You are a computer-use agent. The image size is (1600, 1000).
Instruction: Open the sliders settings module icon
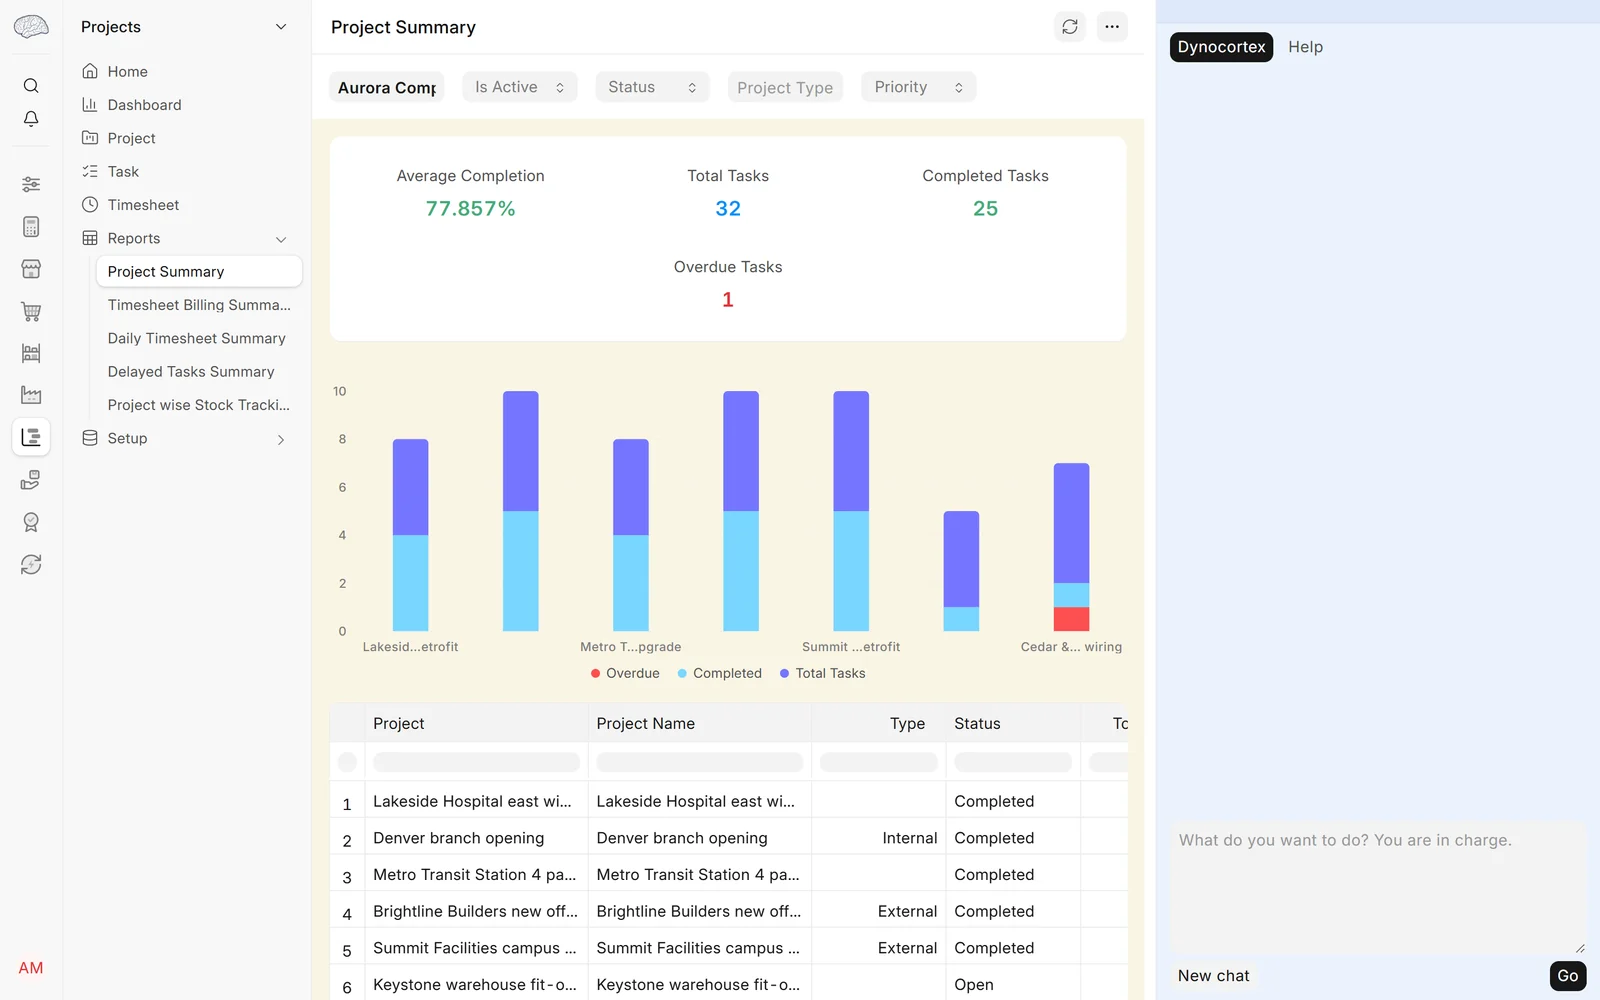click(31, 184)
